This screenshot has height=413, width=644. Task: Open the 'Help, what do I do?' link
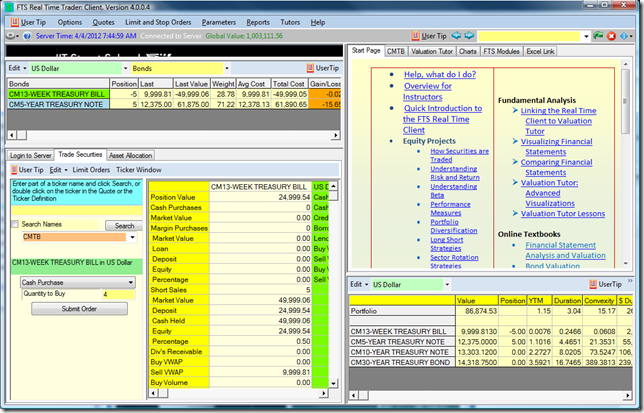coord(440,74)
